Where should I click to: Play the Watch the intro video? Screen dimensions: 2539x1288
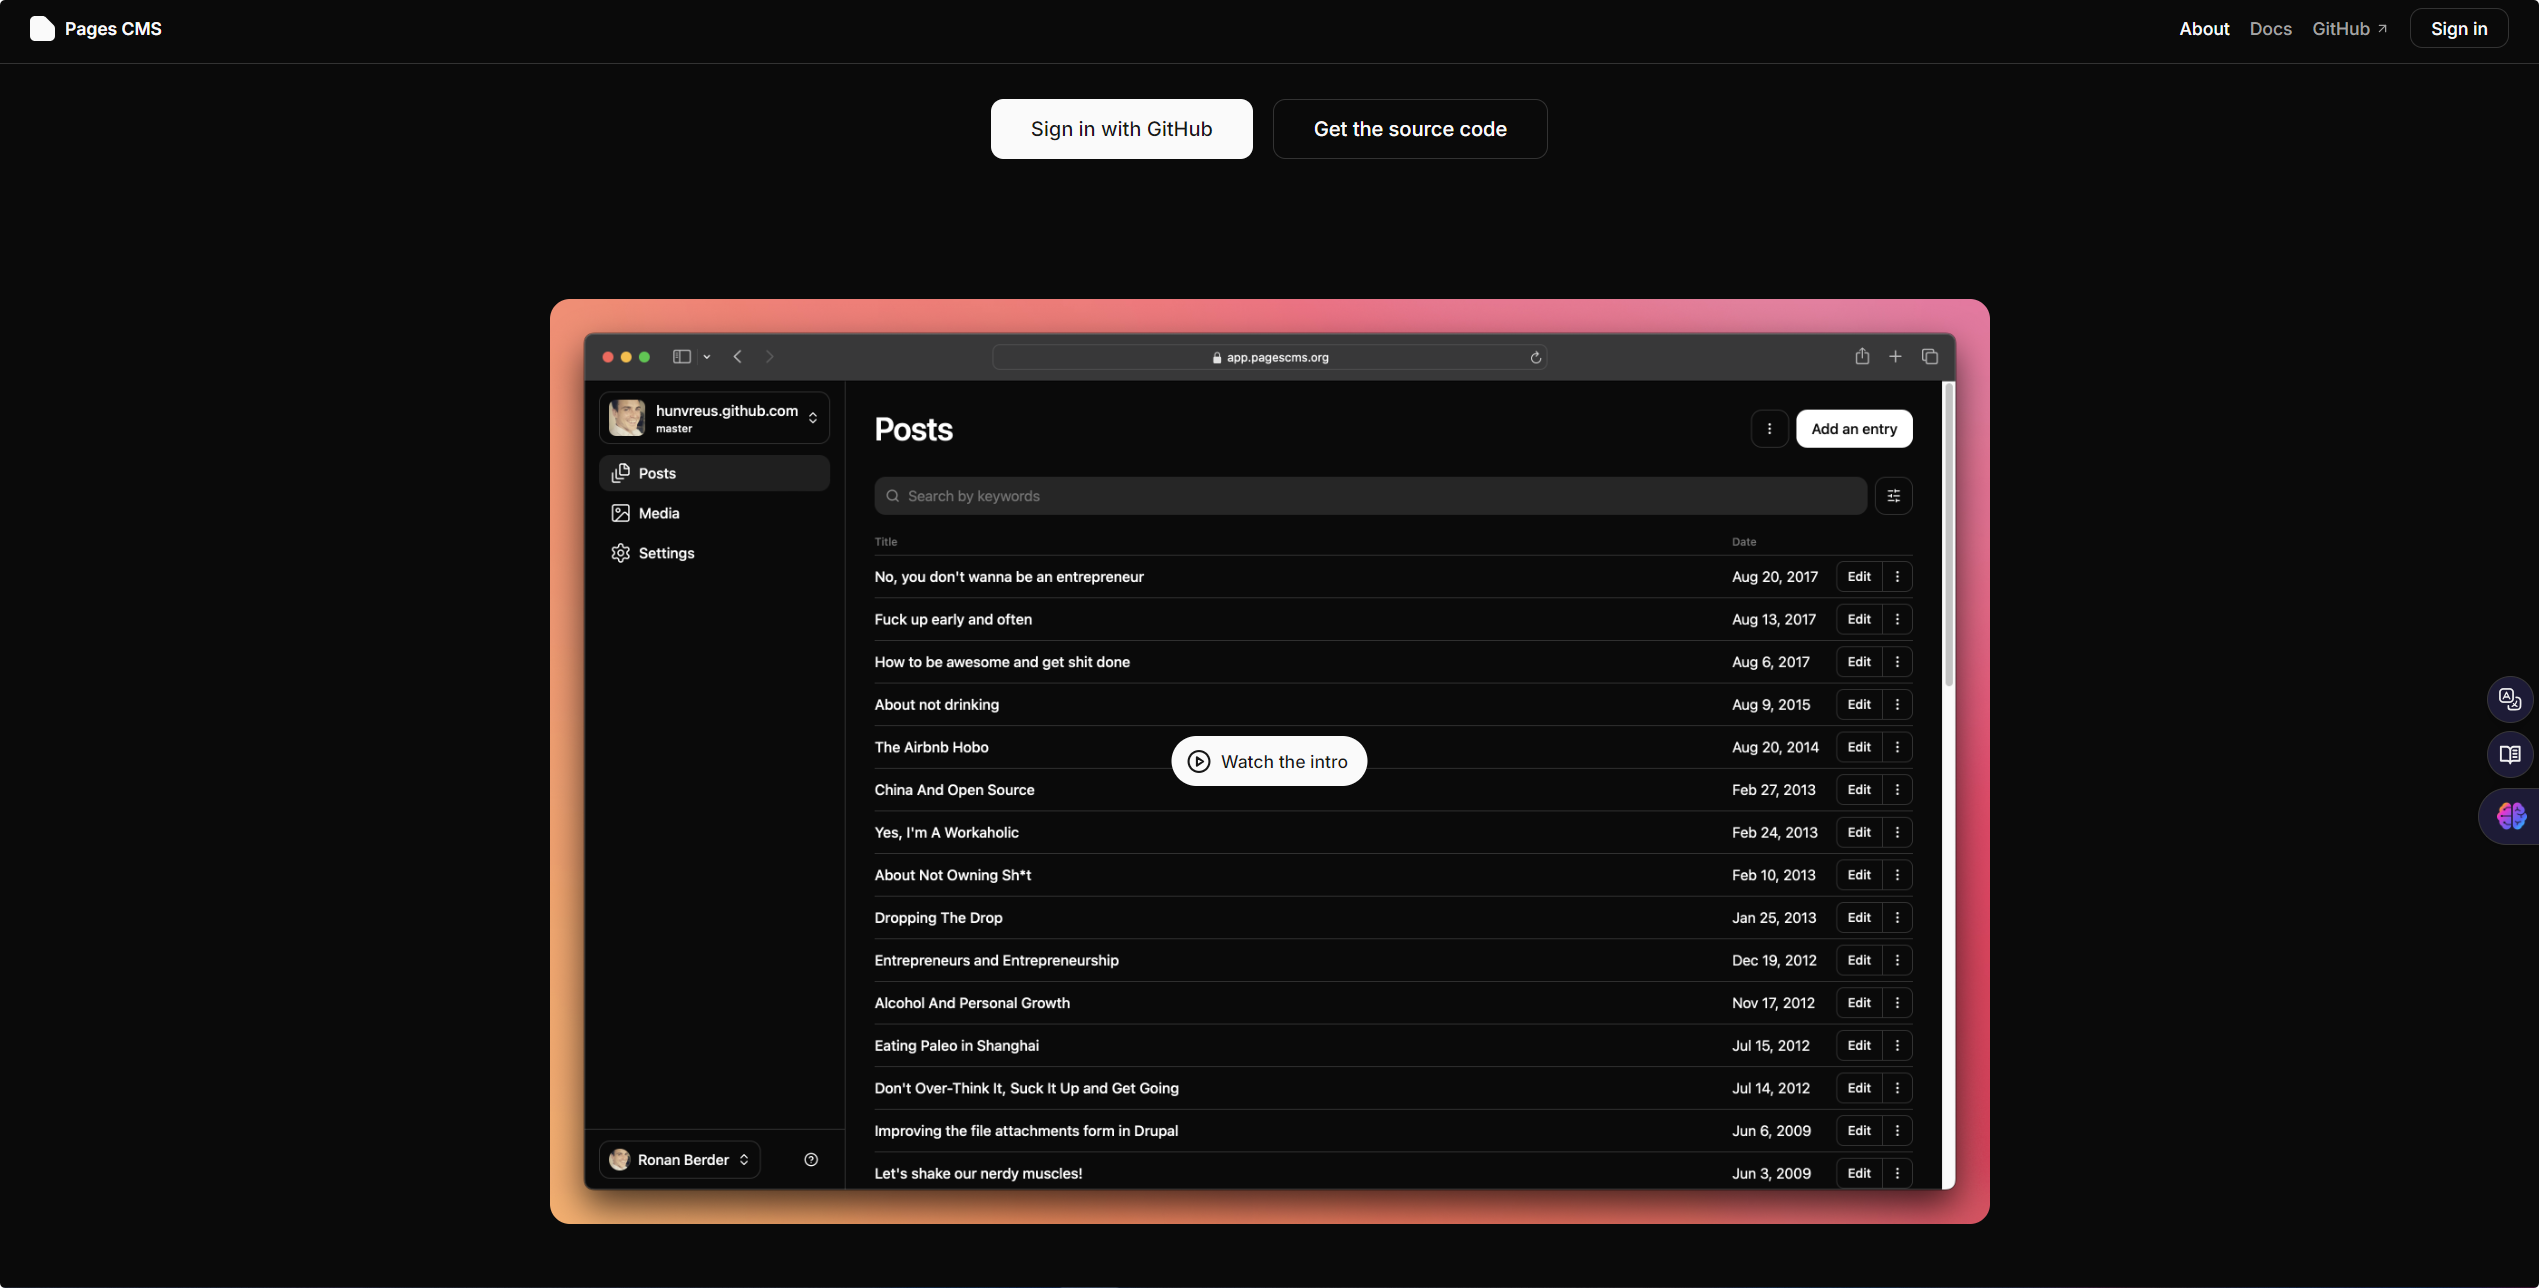tap(1268, 762)
